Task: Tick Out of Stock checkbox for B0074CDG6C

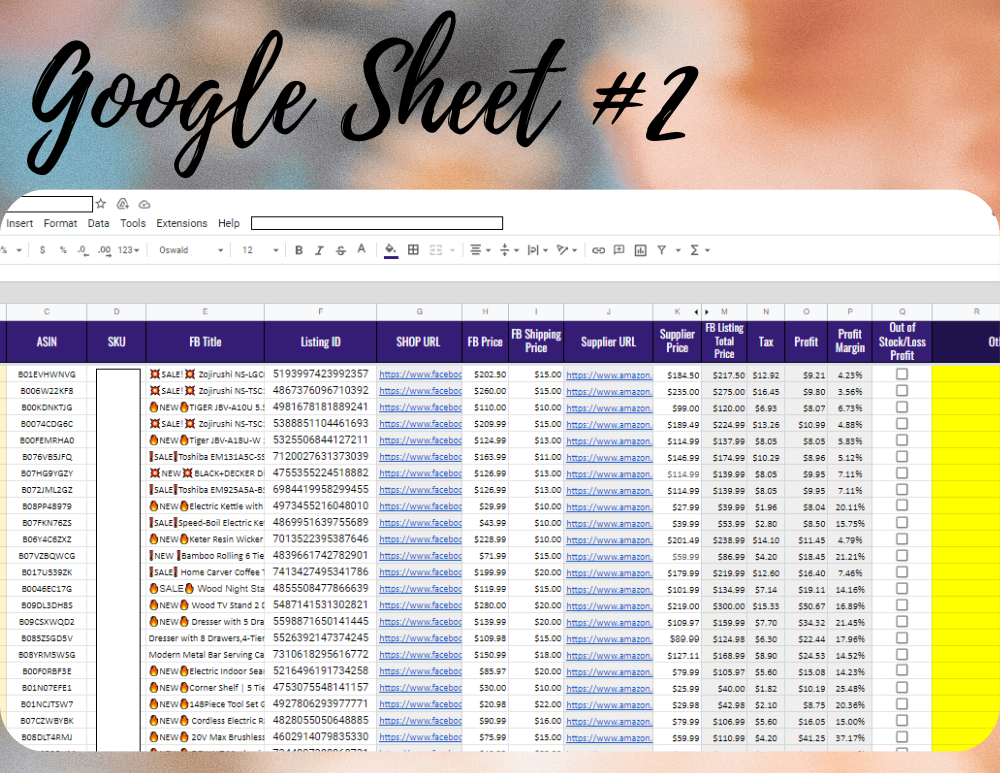Action: pyautogui.click(x=902, y=423)
